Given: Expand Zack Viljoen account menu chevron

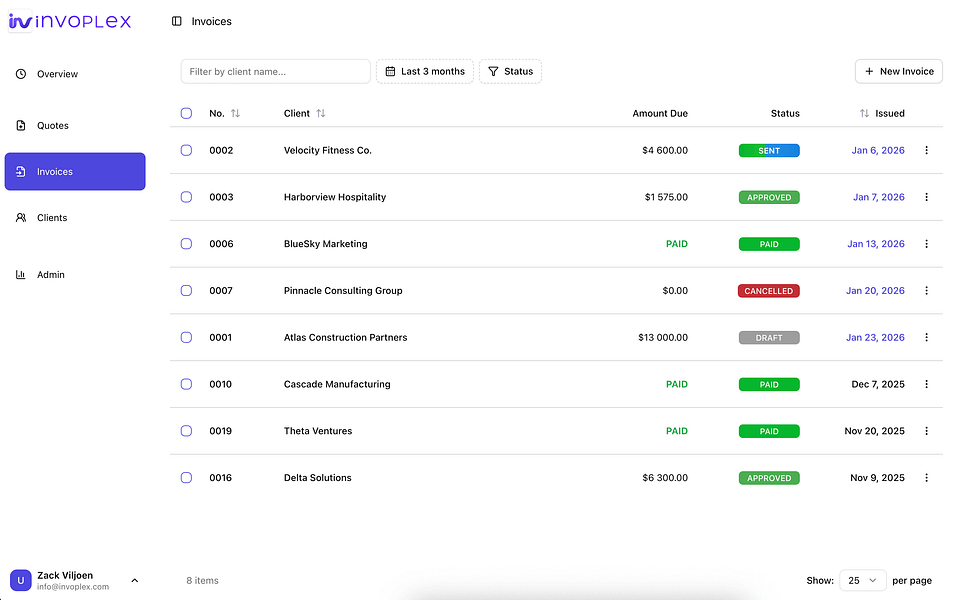Looking at the screenshot, I should click(x=135, y=580).
